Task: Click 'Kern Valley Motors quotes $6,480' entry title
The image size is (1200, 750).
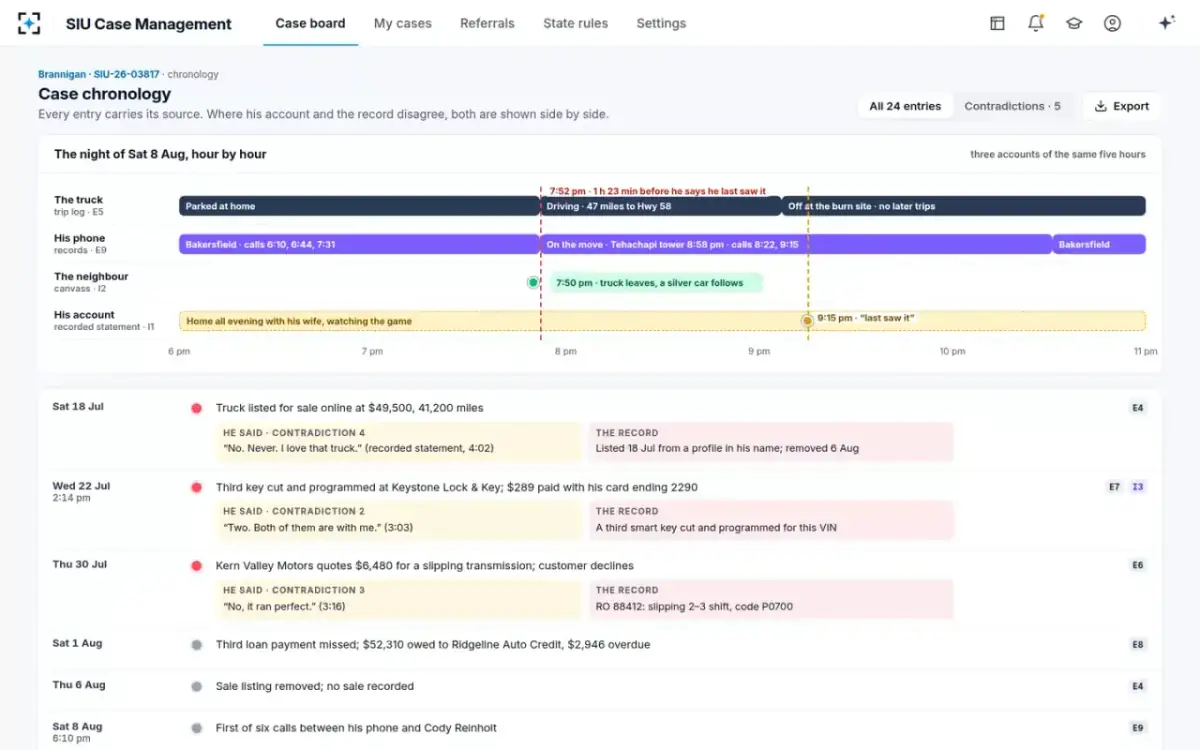Action: [x=425, y=565]
